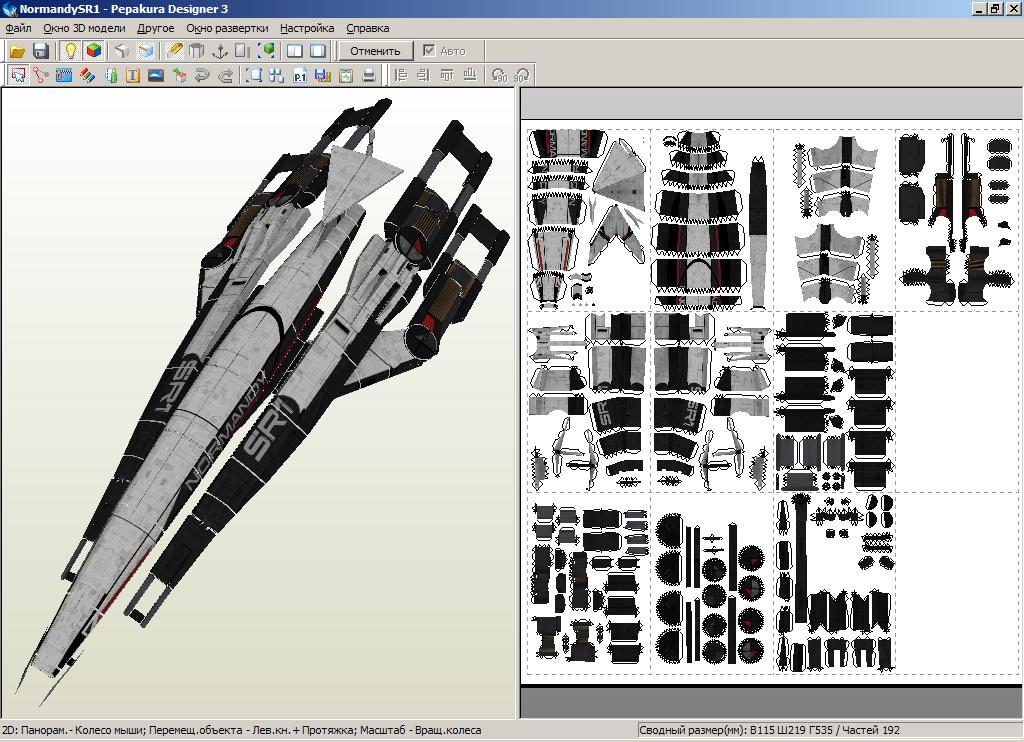1024x742 pixels.
Task: Switch to split two-pane window layout
Action: click(295, 51)
